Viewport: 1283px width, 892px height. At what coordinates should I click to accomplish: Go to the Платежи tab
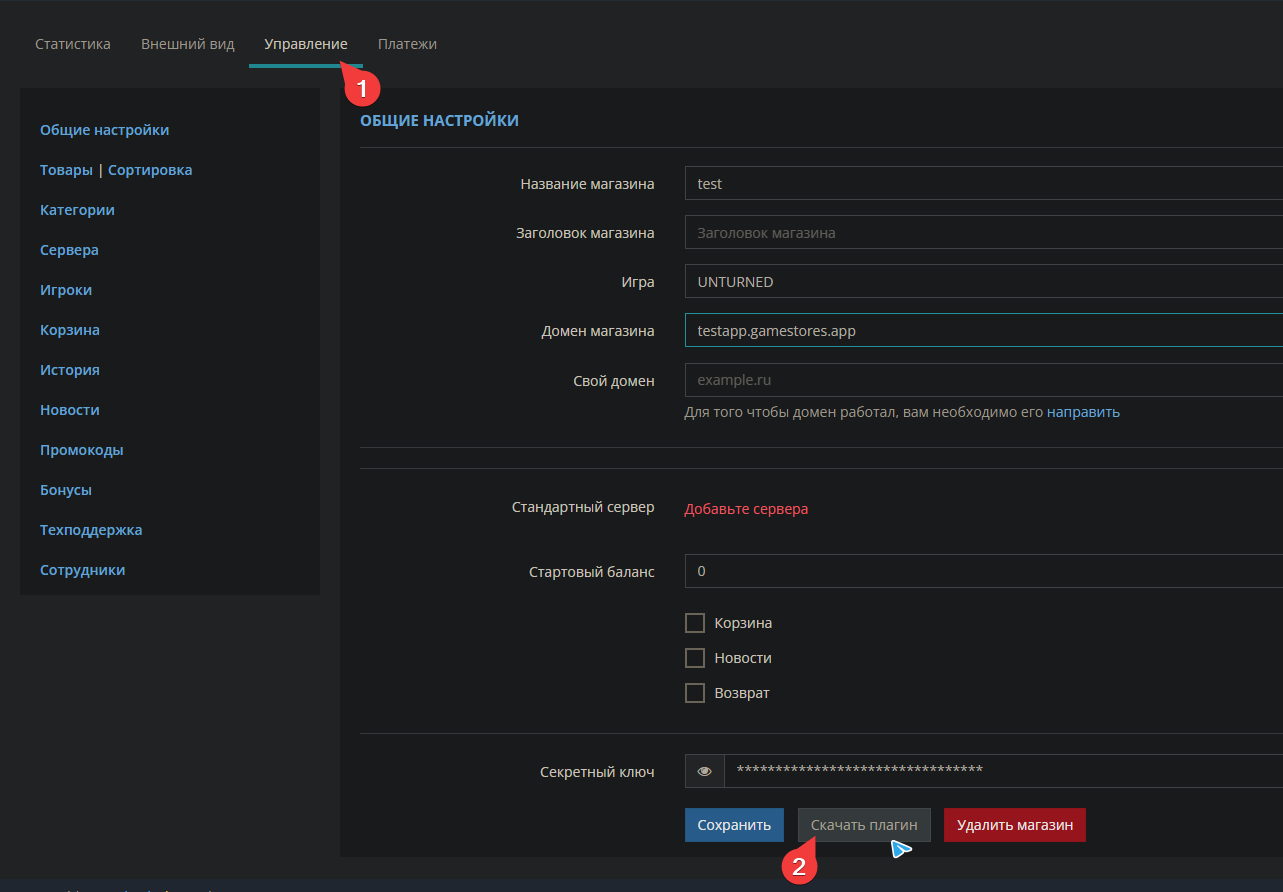(407, 44)
